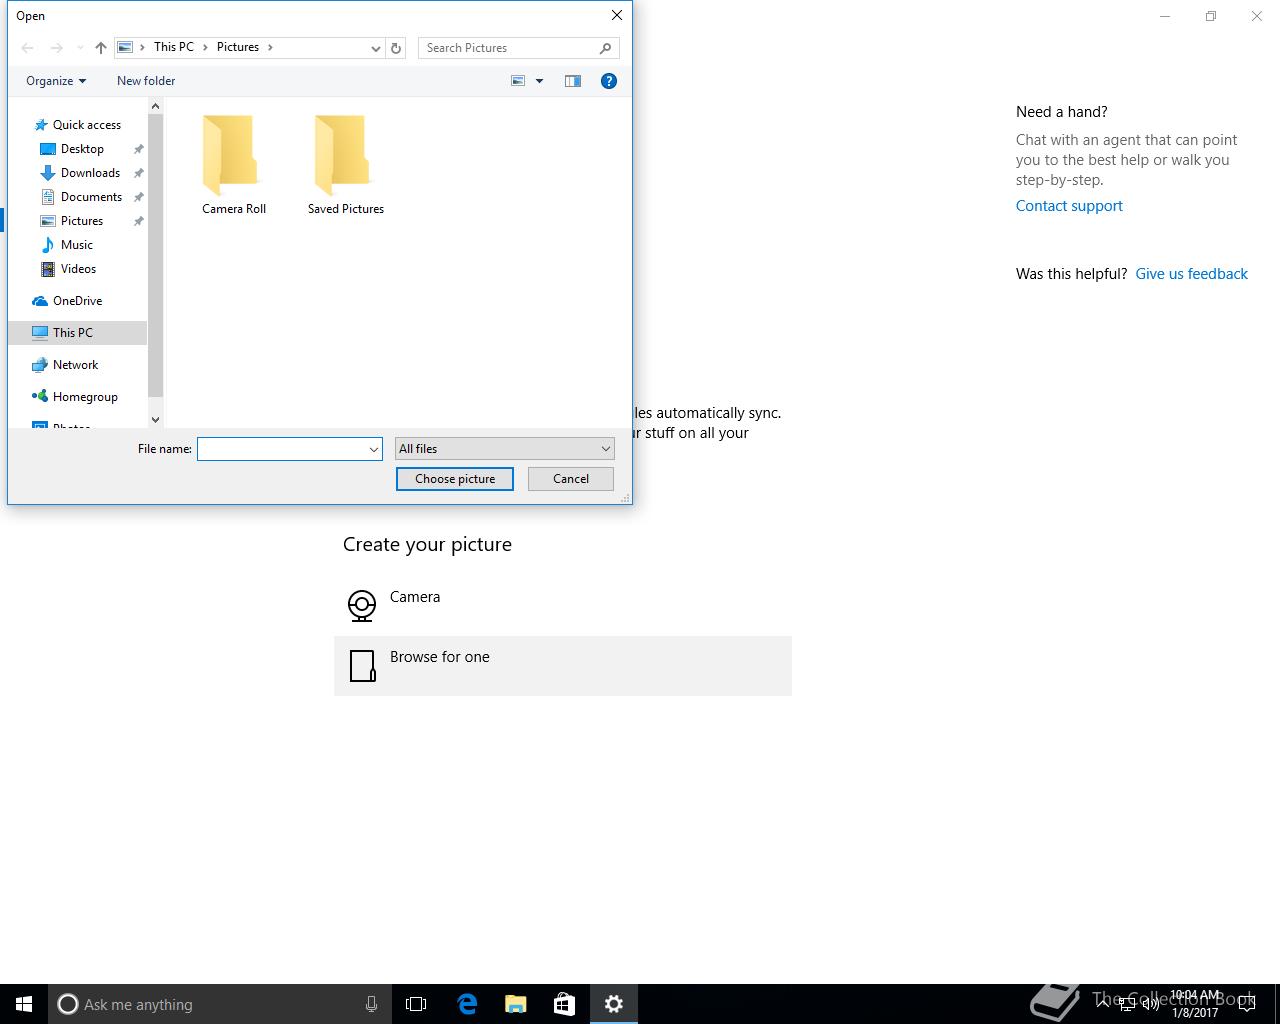Image resolution: width=1280 pixels, height=1024 pixels.
Task: Open the Action Center notifications icon
Action: coord(1246,1004)
